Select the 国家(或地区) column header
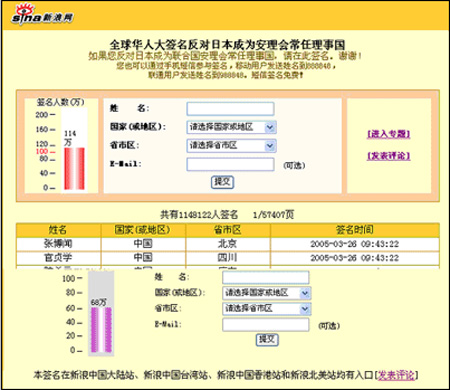This screenshot has width=450, height=390. 143,230
